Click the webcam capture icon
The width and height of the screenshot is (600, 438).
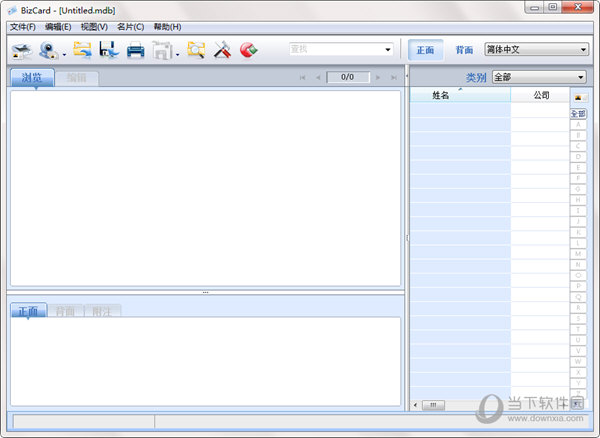click(x=49, y=50)
